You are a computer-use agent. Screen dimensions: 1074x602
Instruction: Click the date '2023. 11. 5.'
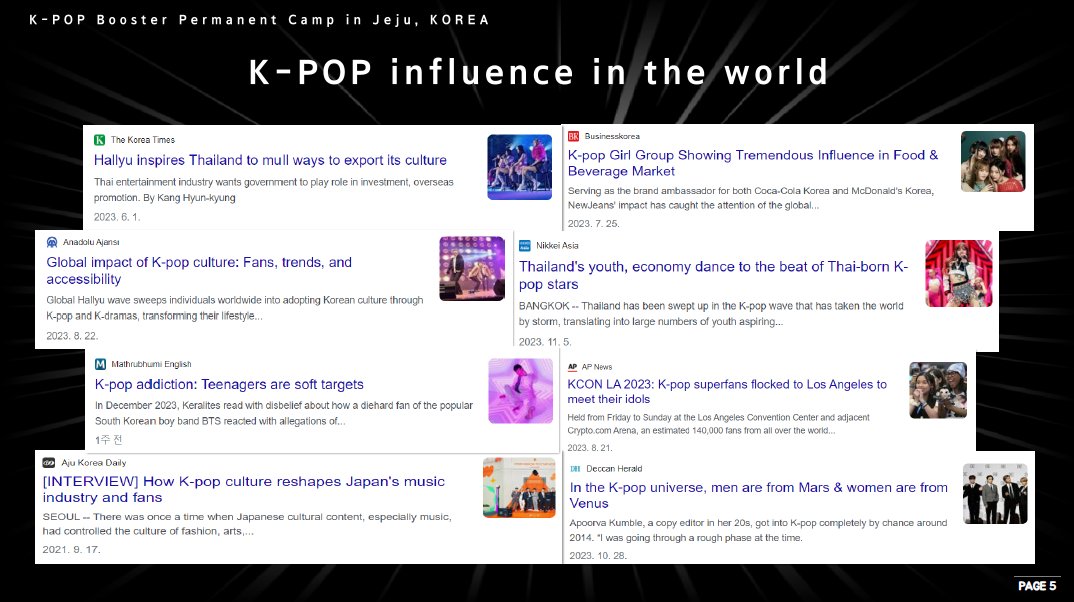point(545,342)
